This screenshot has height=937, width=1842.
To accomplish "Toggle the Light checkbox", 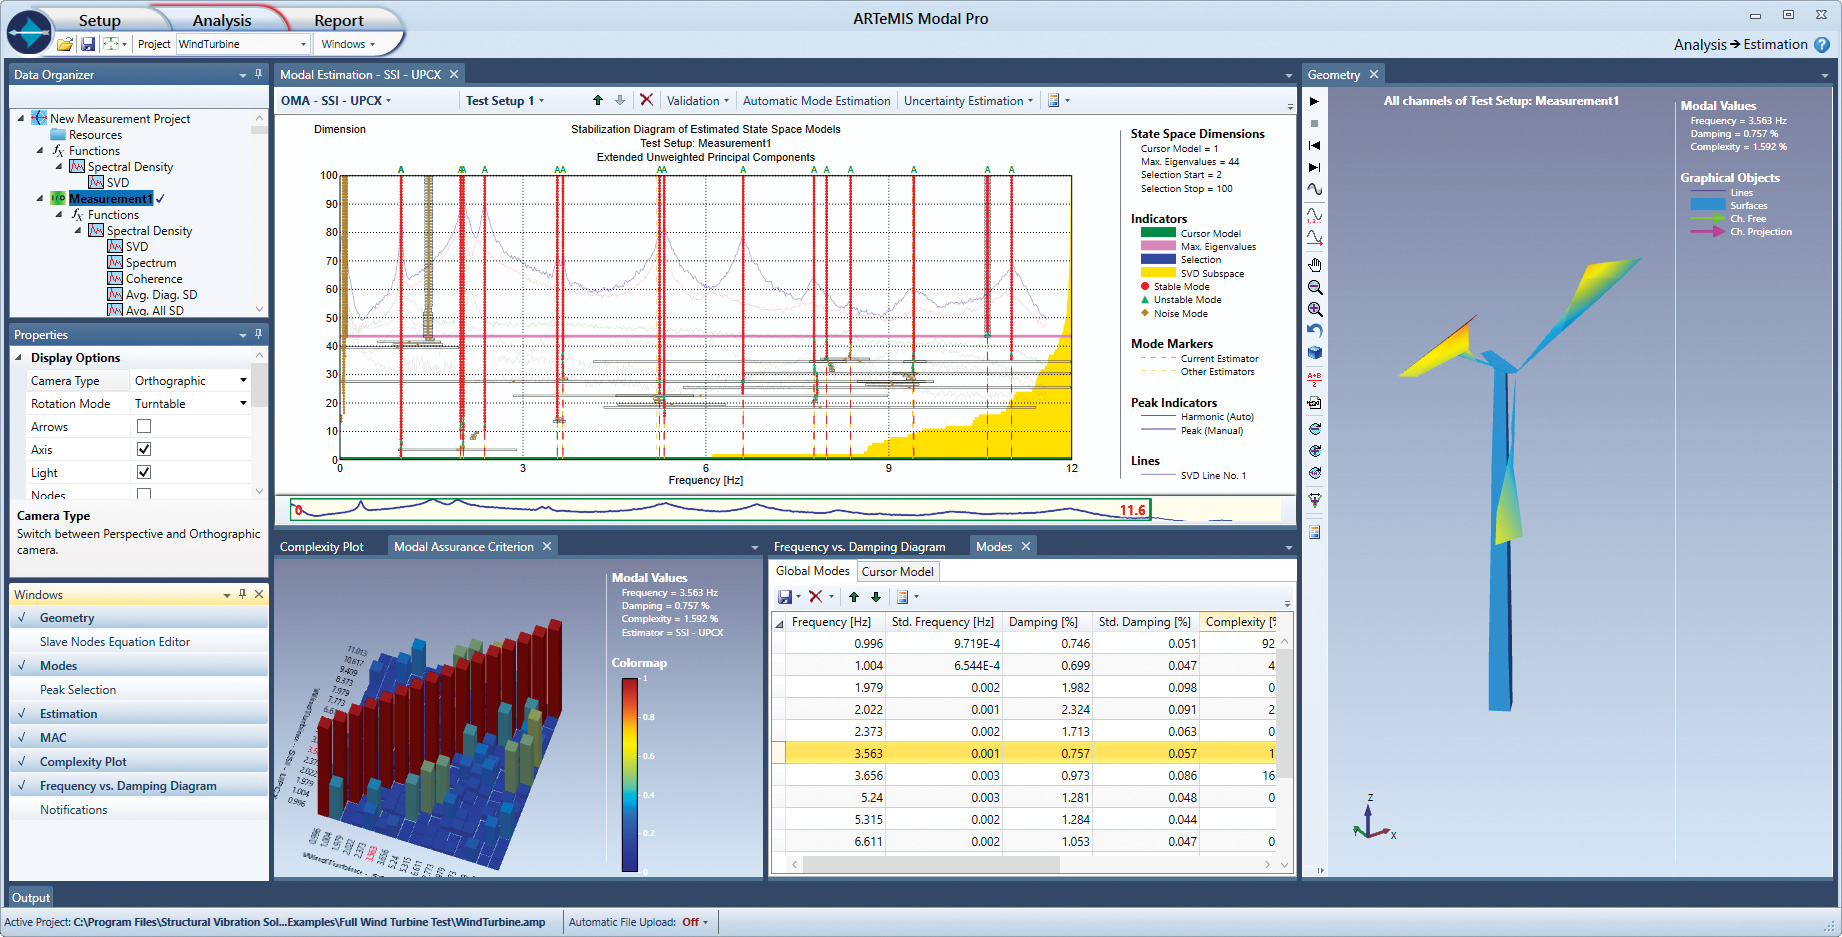I will click(x=144, y=472).
